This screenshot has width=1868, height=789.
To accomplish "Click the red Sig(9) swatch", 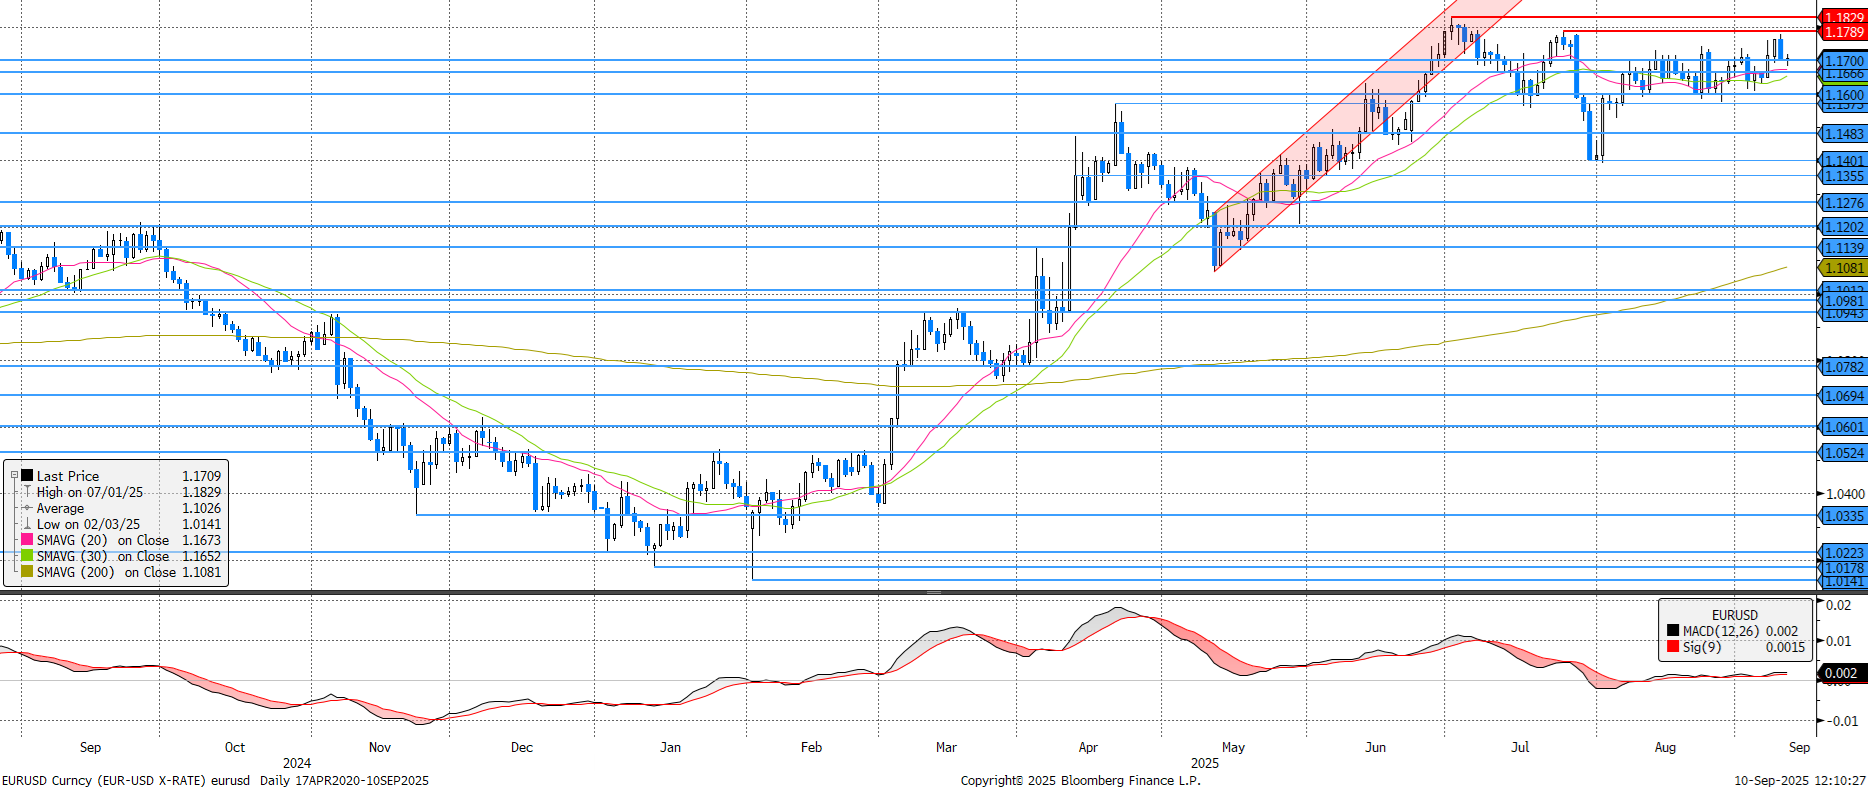I will tap(1673, 647).
